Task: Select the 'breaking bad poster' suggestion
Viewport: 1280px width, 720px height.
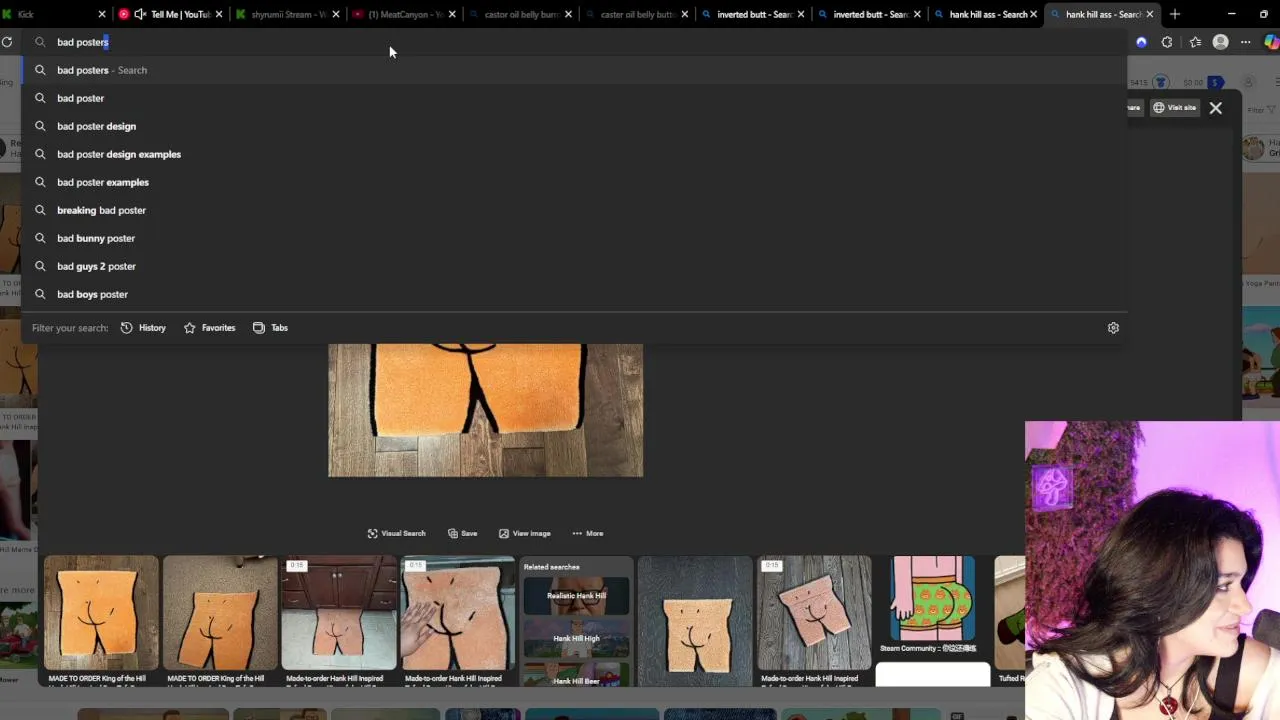Action: pyautogui.click(x=574, y=210)
